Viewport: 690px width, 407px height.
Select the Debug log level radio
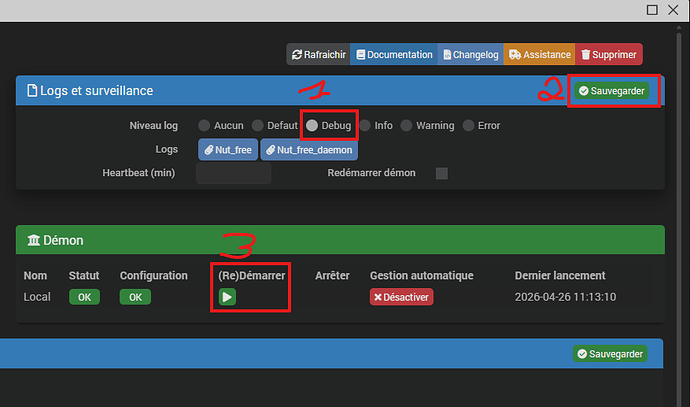312,125
